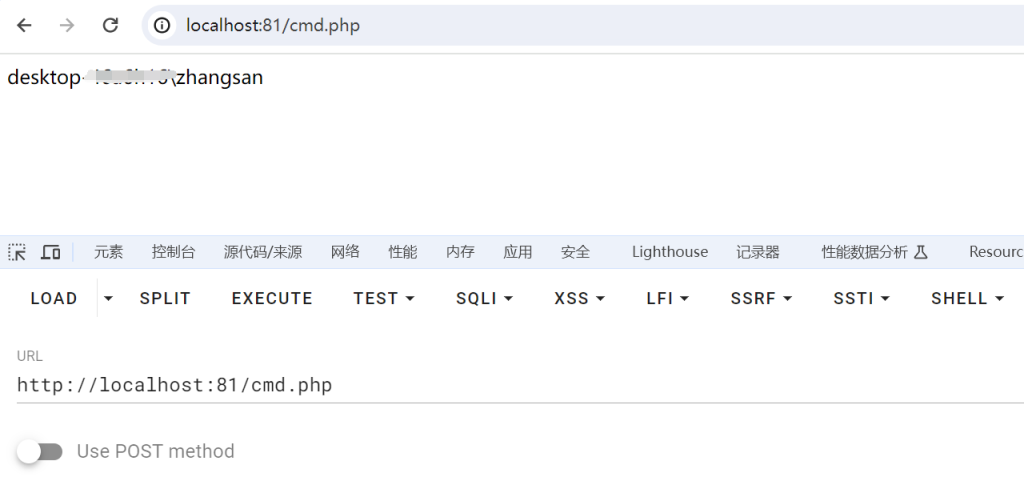The width and height of the screenshot is (1024, 481).
Task: Switch to the 网络 tab
Action: click(345, 252)
